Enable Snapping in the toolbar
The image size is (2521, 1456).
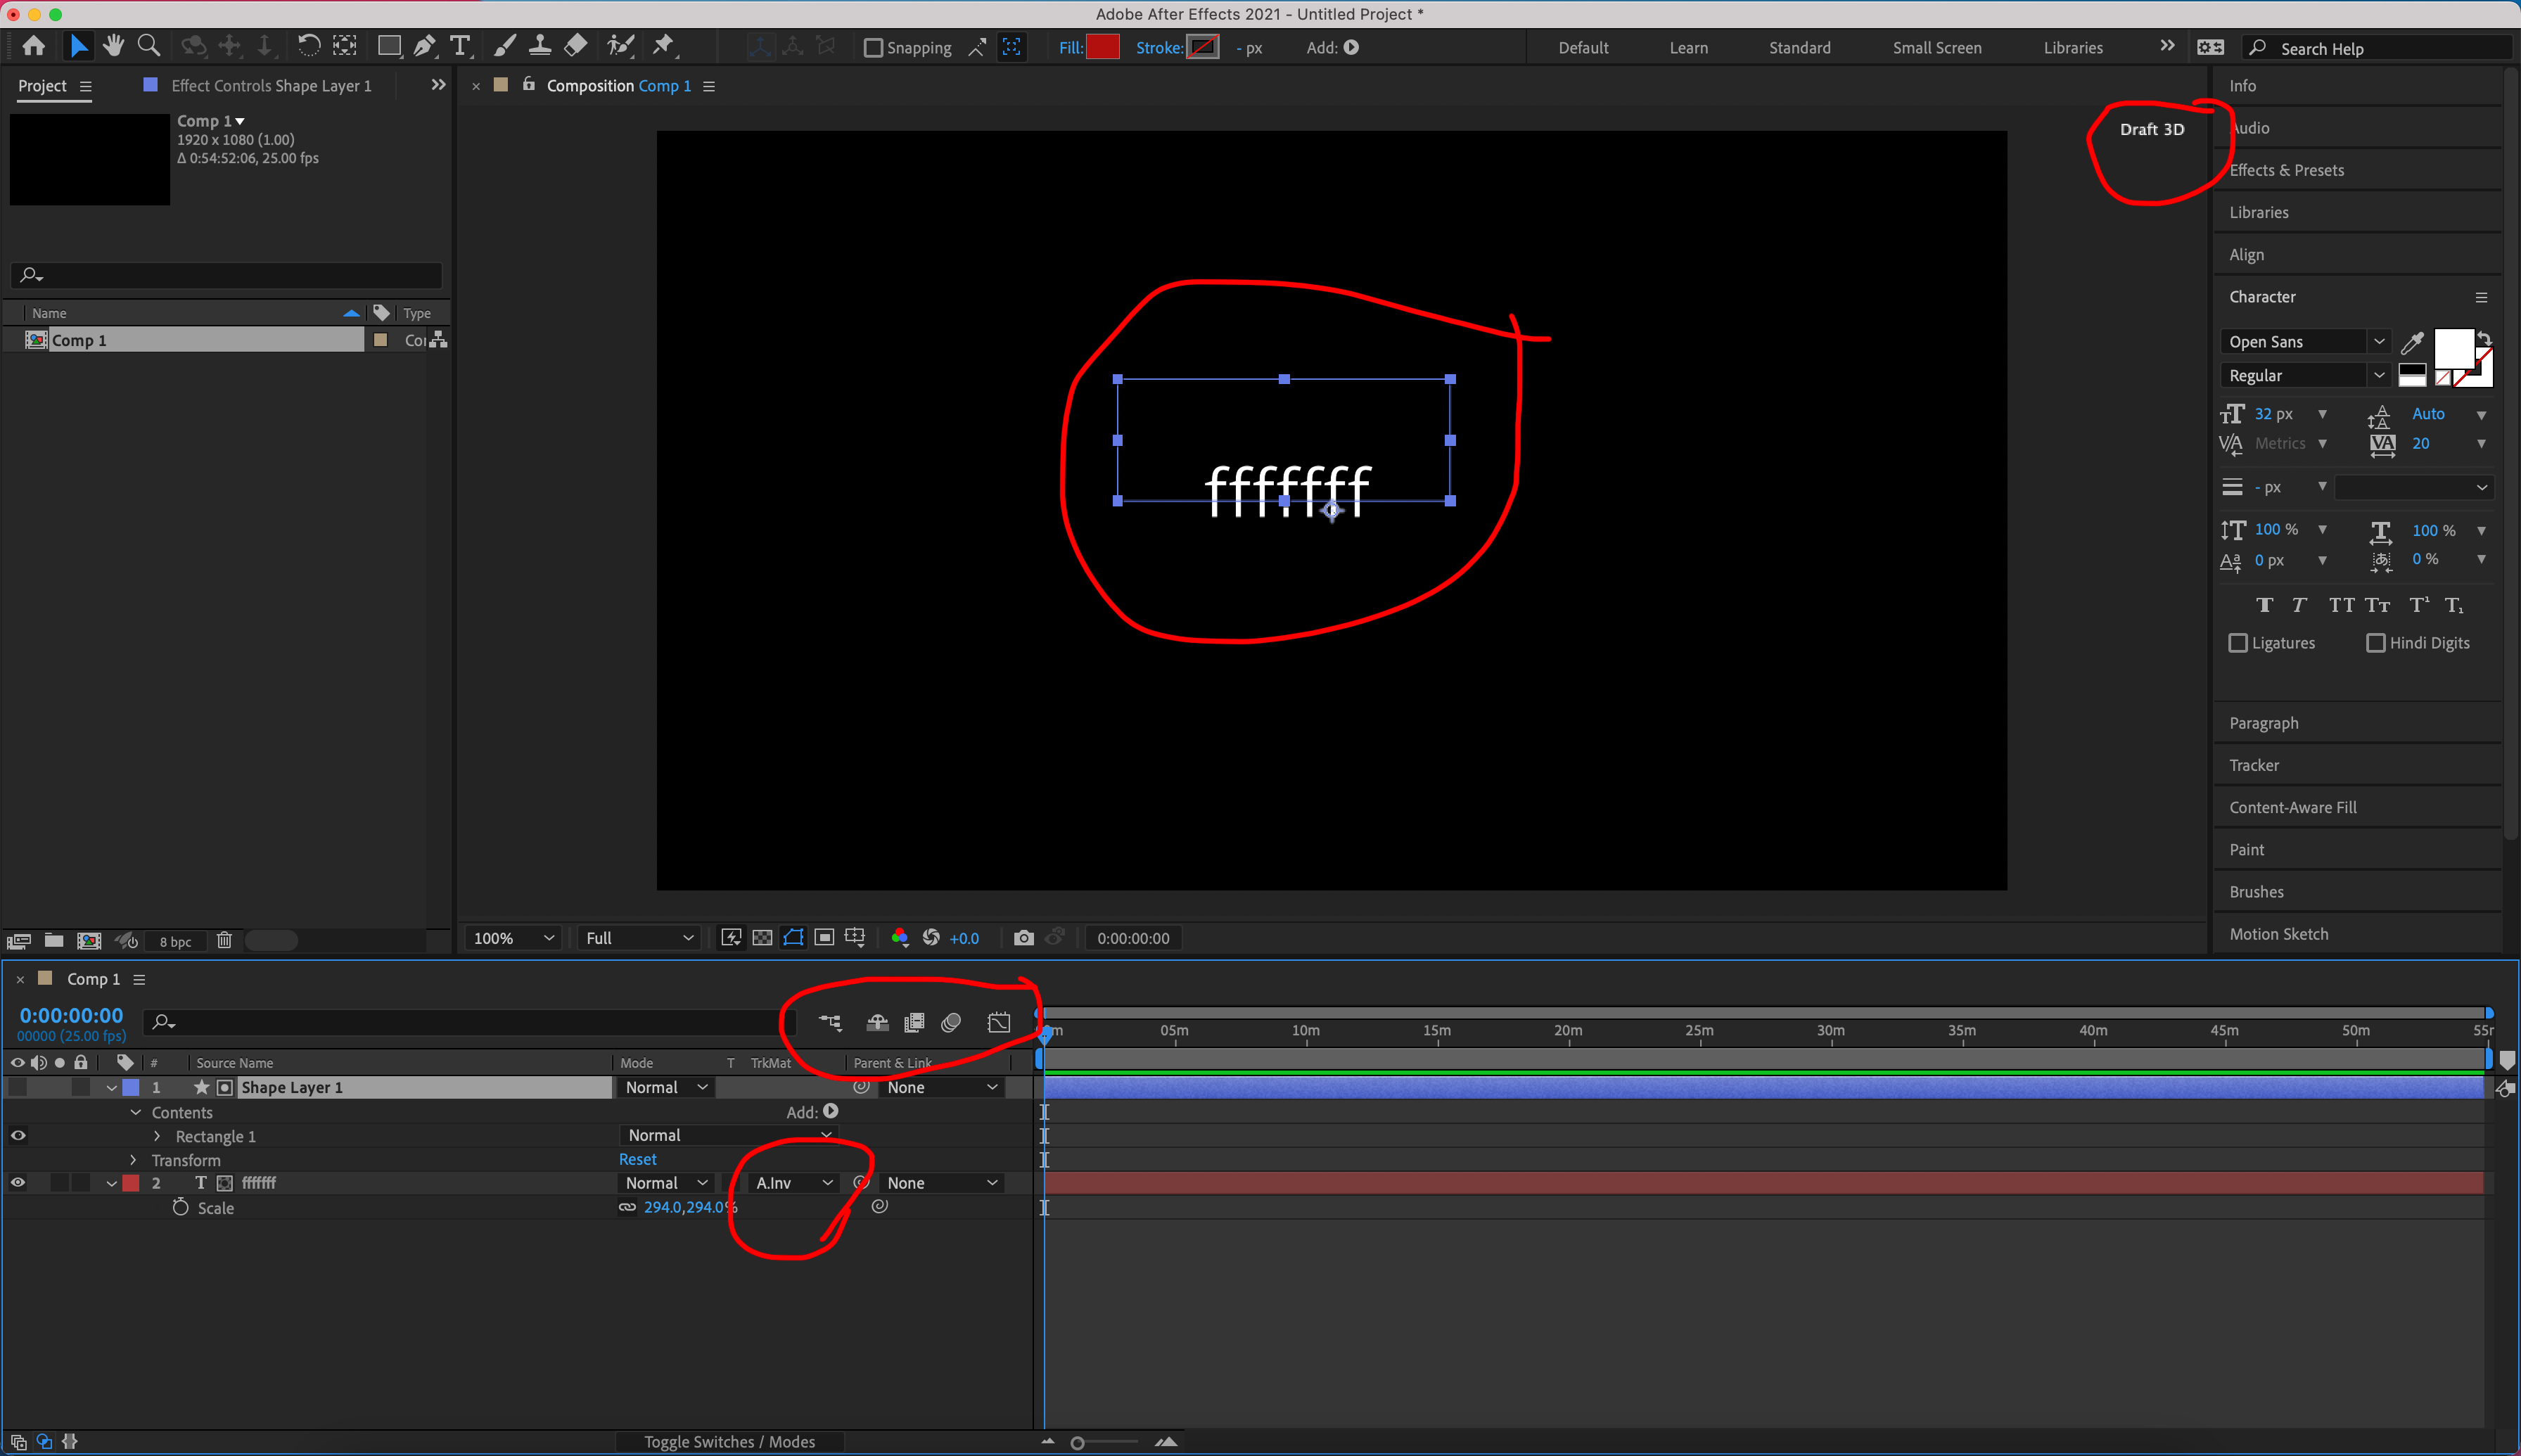tap(873, 47)
